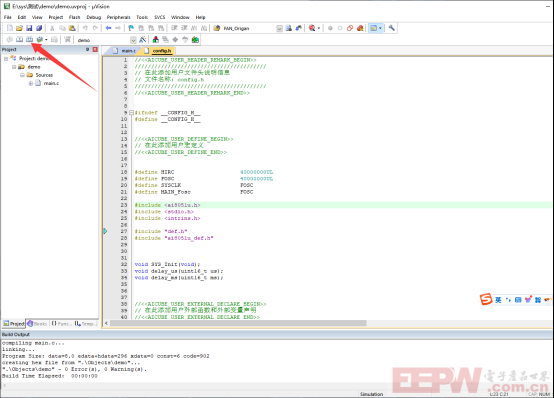Disable all breakpoints icon

pyautogui.click(x=350, y=28)
